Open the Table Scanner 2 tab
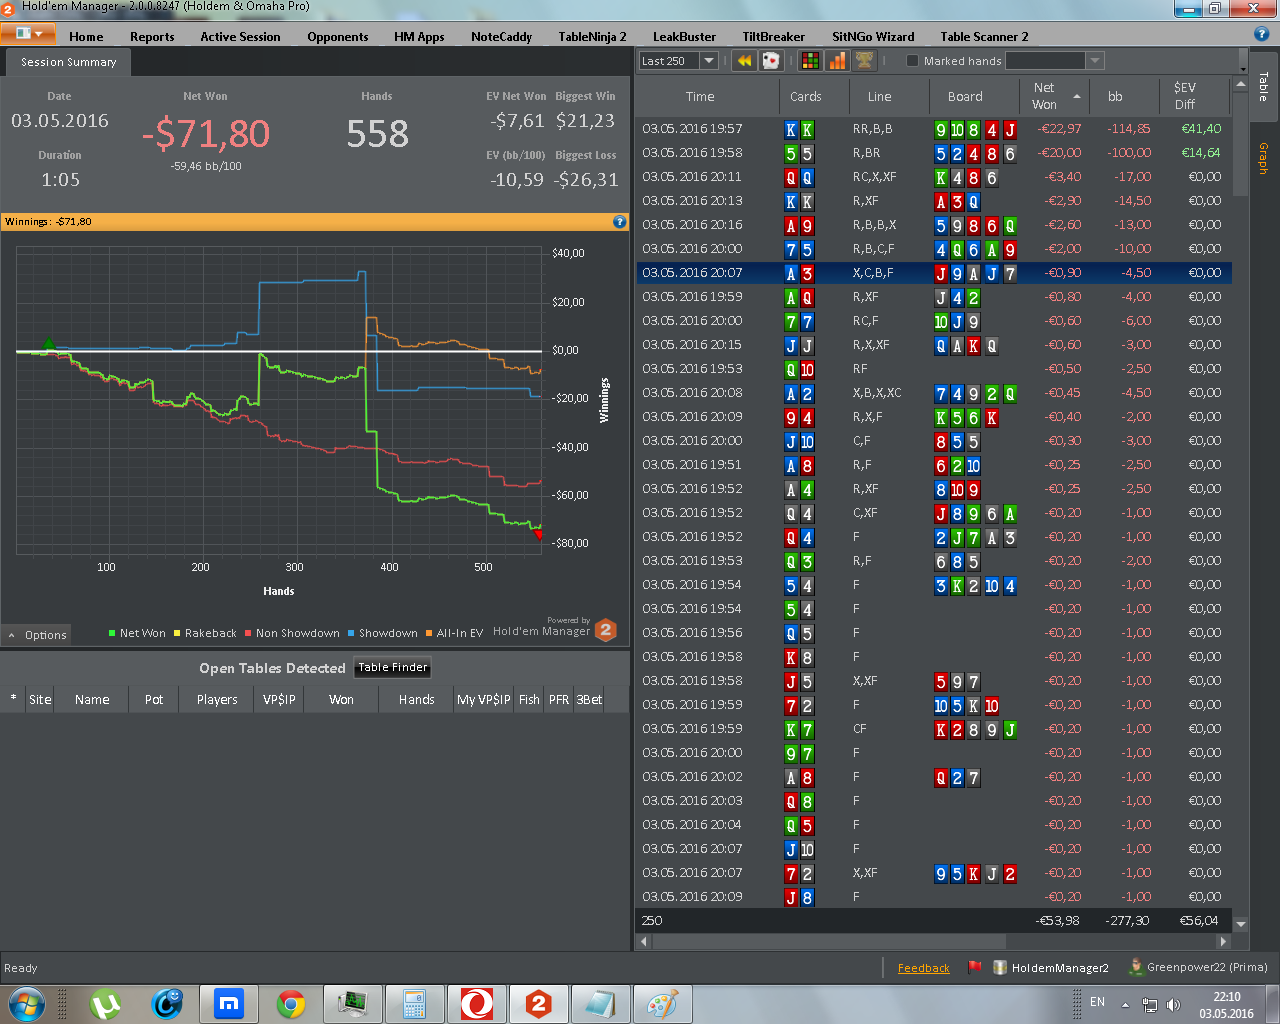This screenshot has width=1280, height=1024. (984, 37)
